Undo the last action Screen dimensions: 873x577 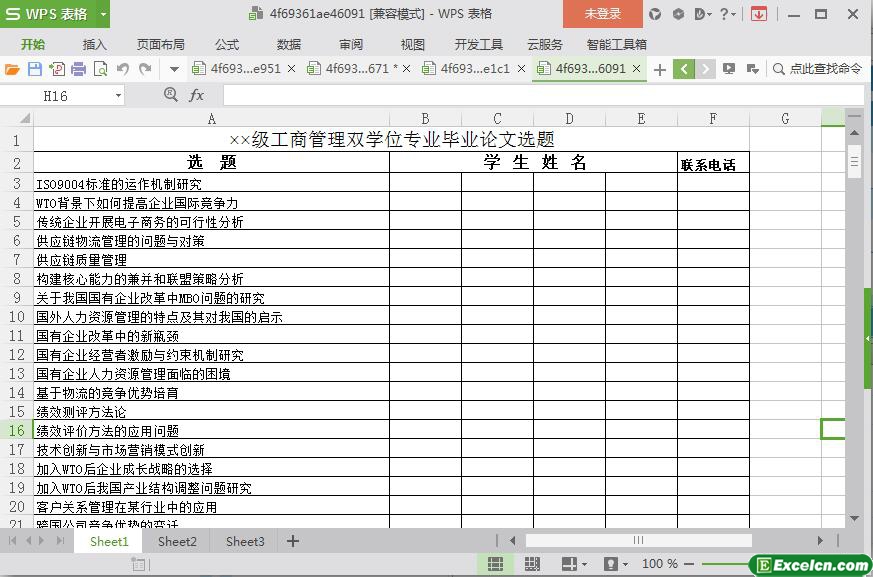pos(122,69)
